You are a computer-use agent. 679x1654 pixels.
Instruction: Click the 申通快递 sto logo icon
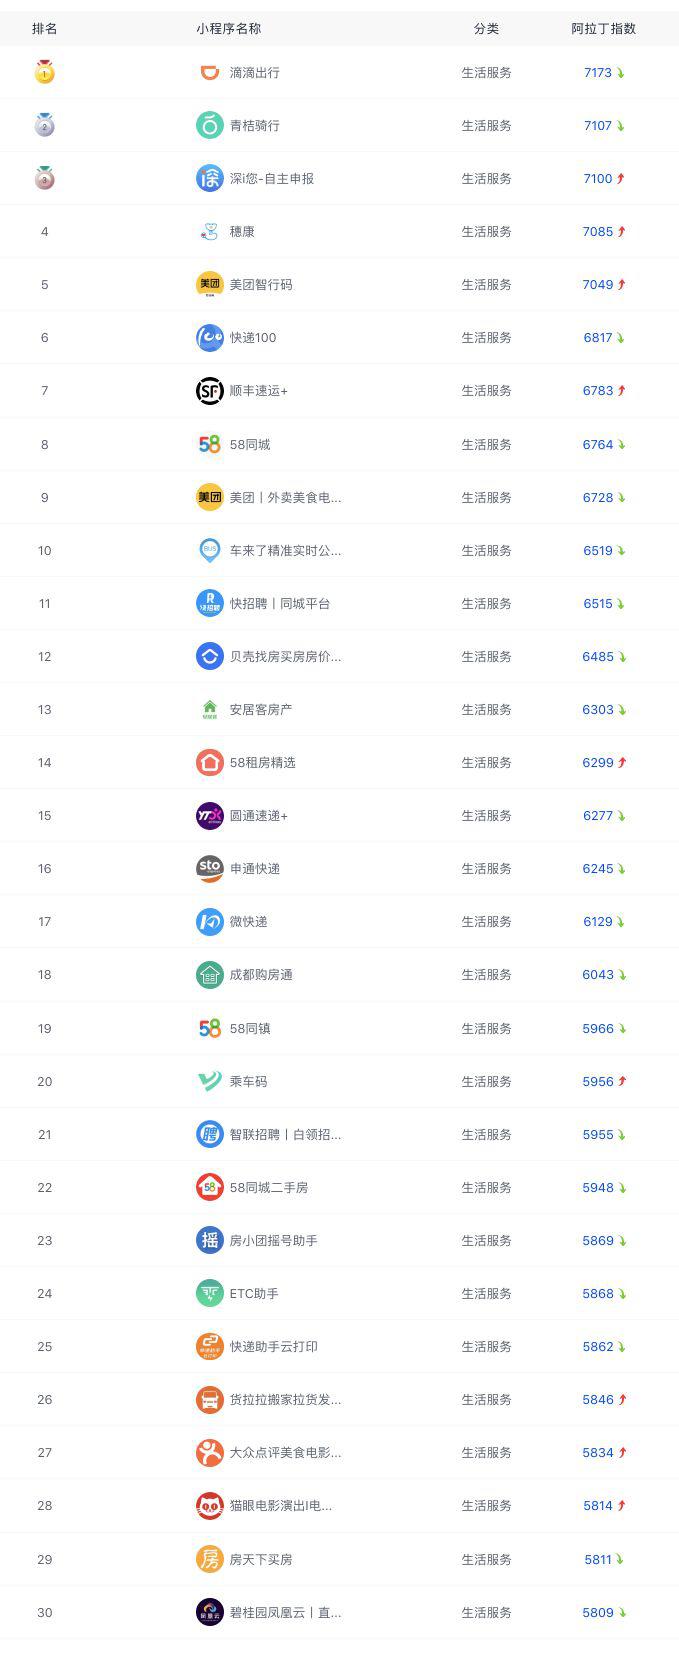point(209,869)
